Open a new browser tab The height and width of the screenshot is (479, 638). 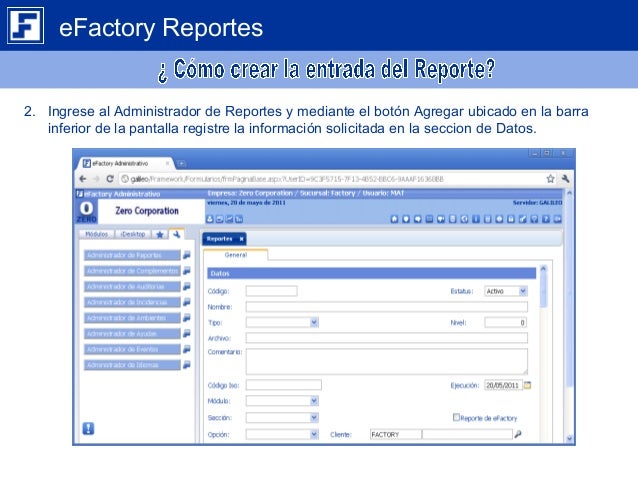181,164
